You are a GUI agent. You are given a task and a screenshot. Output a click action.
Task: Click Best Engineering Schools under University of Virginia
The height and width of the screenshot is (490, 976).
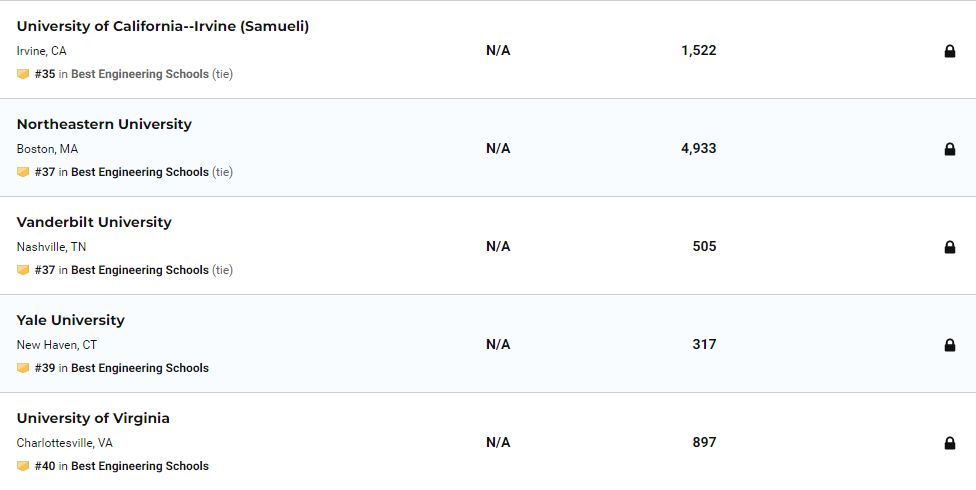coord(139,466)
